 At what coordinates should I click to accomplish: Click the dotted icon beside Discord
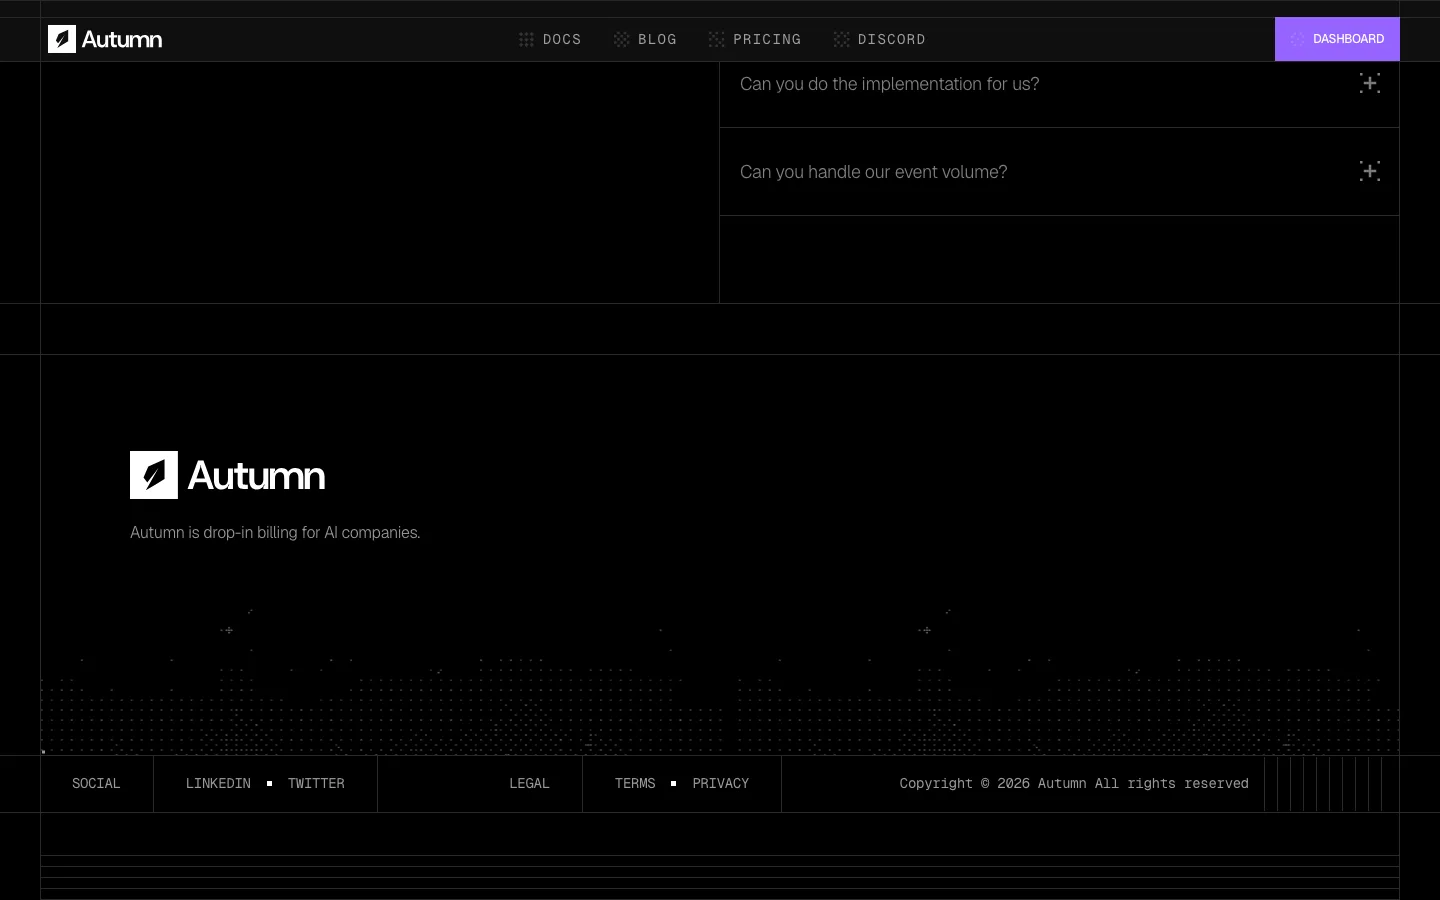pos(841,39)
